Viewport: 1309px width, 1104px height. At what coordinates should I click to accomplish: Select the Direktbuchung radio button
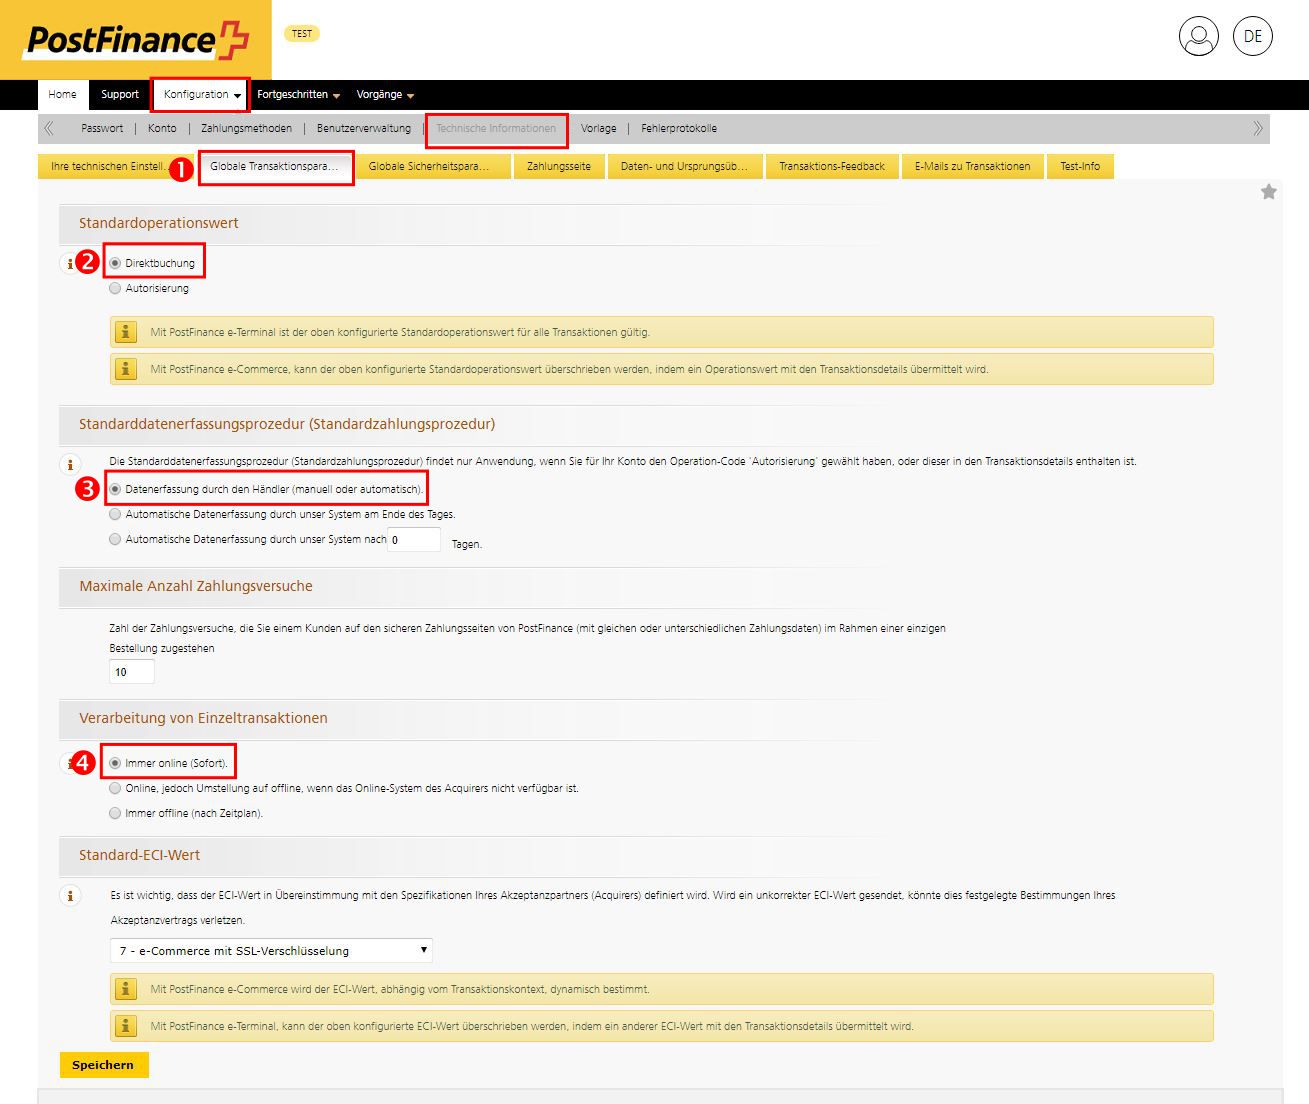pos(115,263)
